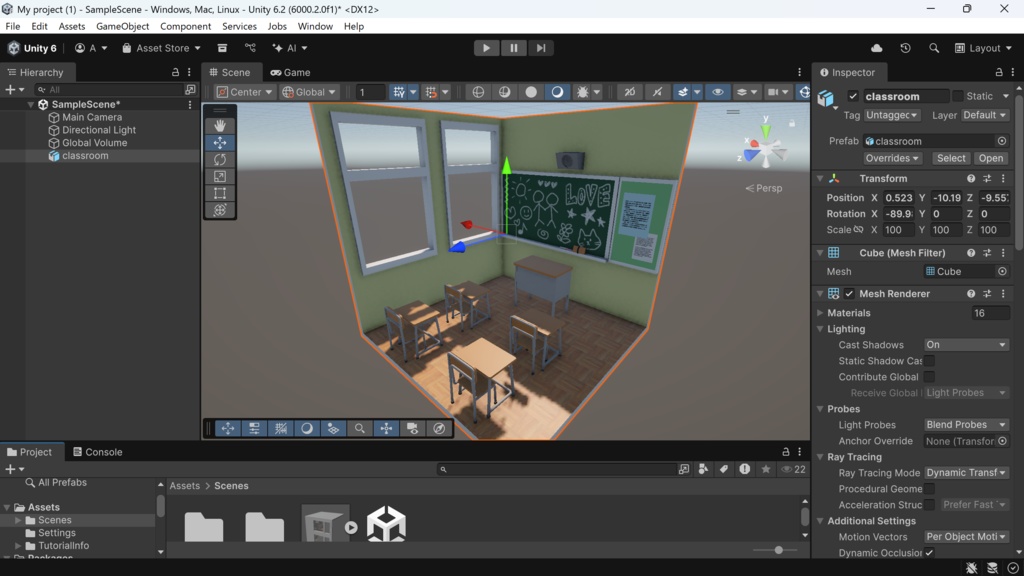Switch to the Game tab
This screenshot has width=1024, height=576.
coord(291,72)
